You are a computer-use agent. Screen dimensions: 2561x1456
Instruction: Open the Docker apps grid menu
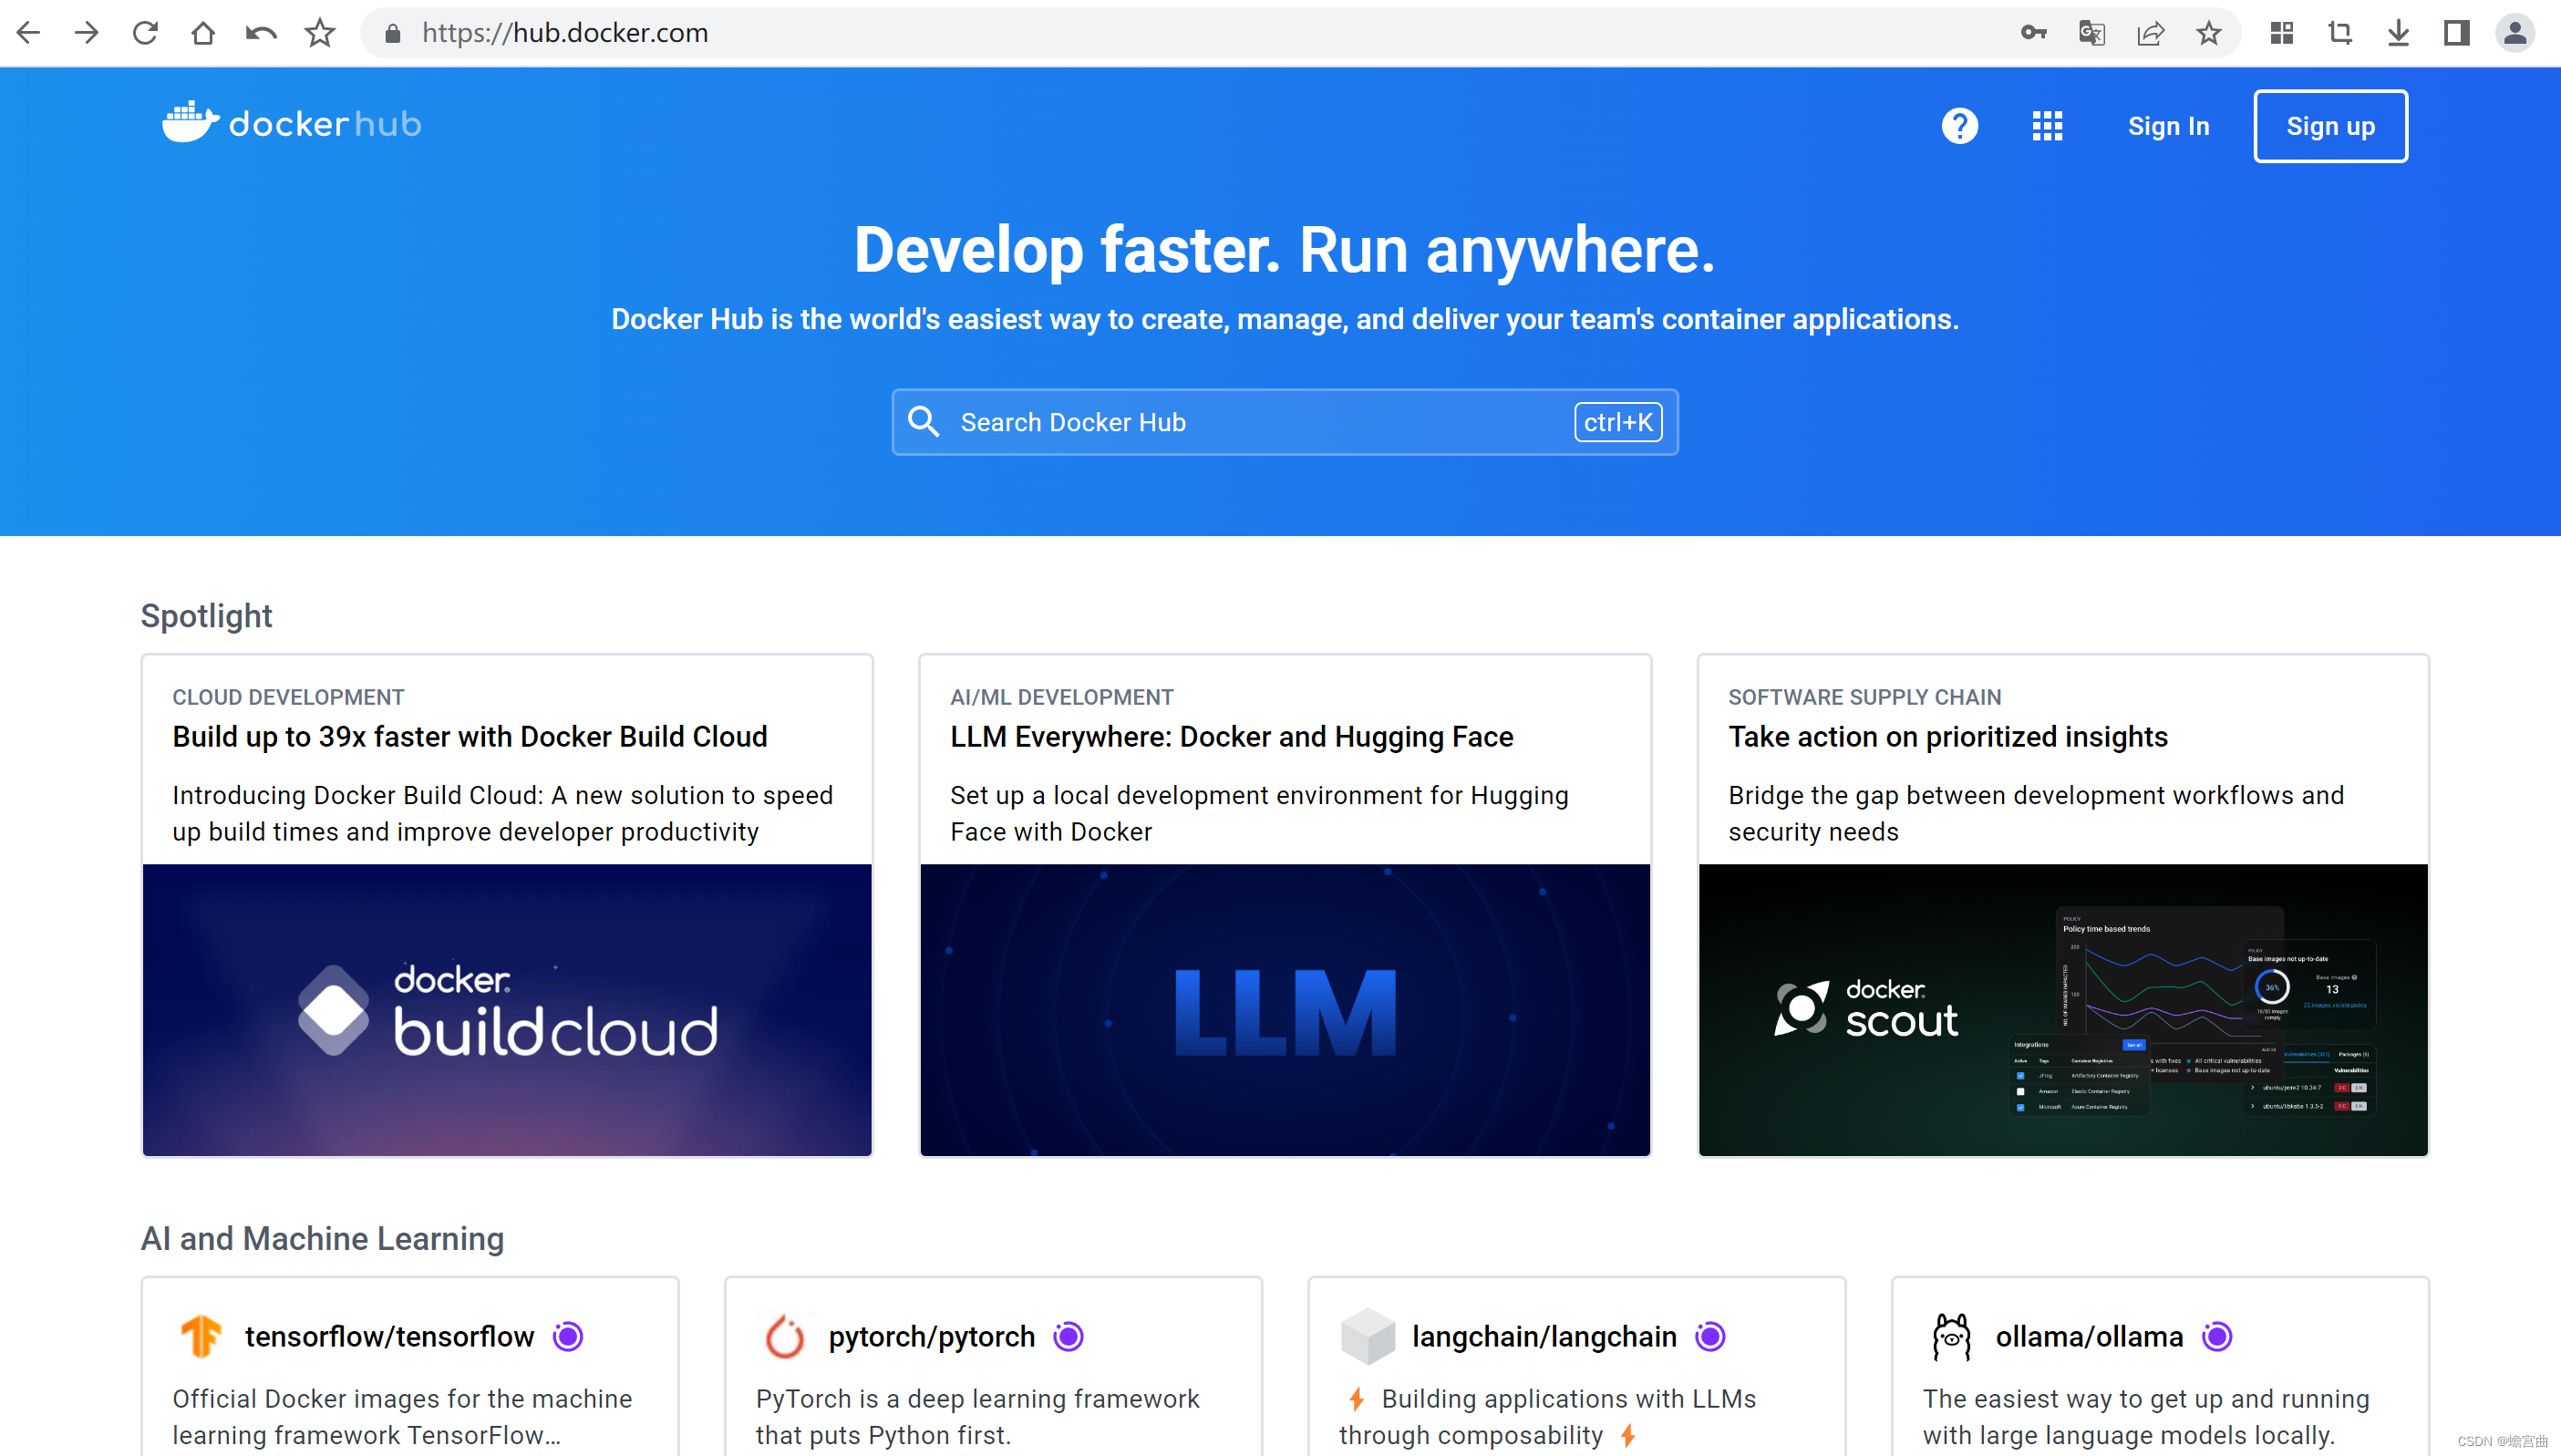click(x=2047, y=126)
